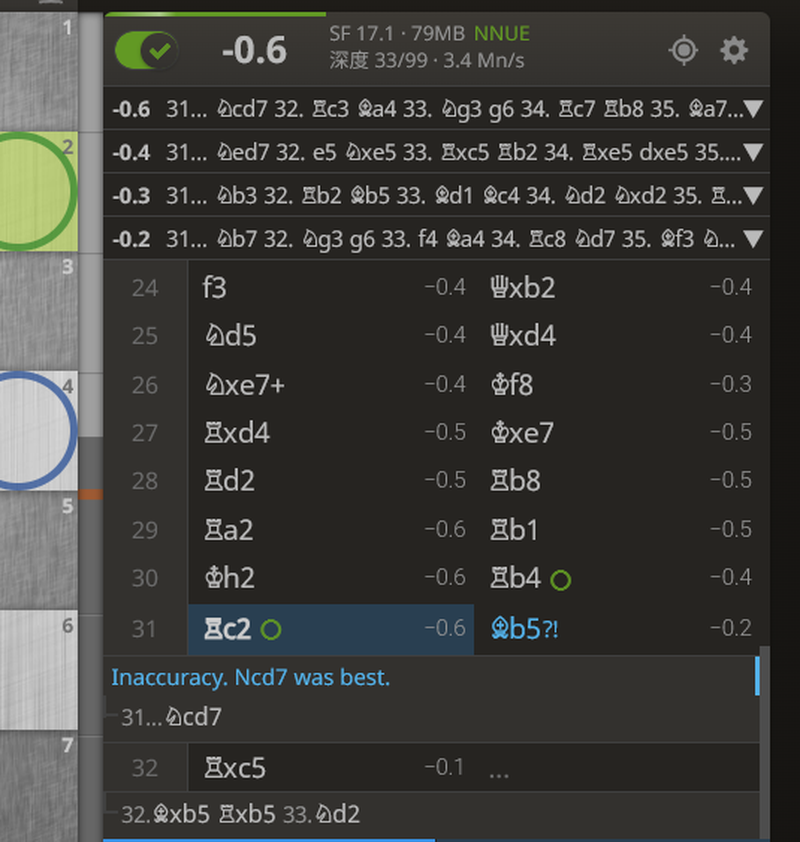Open the variation 32.Bxb5 Rxb5 33.Nd2
800x842 pixels.
click(x=240, y=814)
